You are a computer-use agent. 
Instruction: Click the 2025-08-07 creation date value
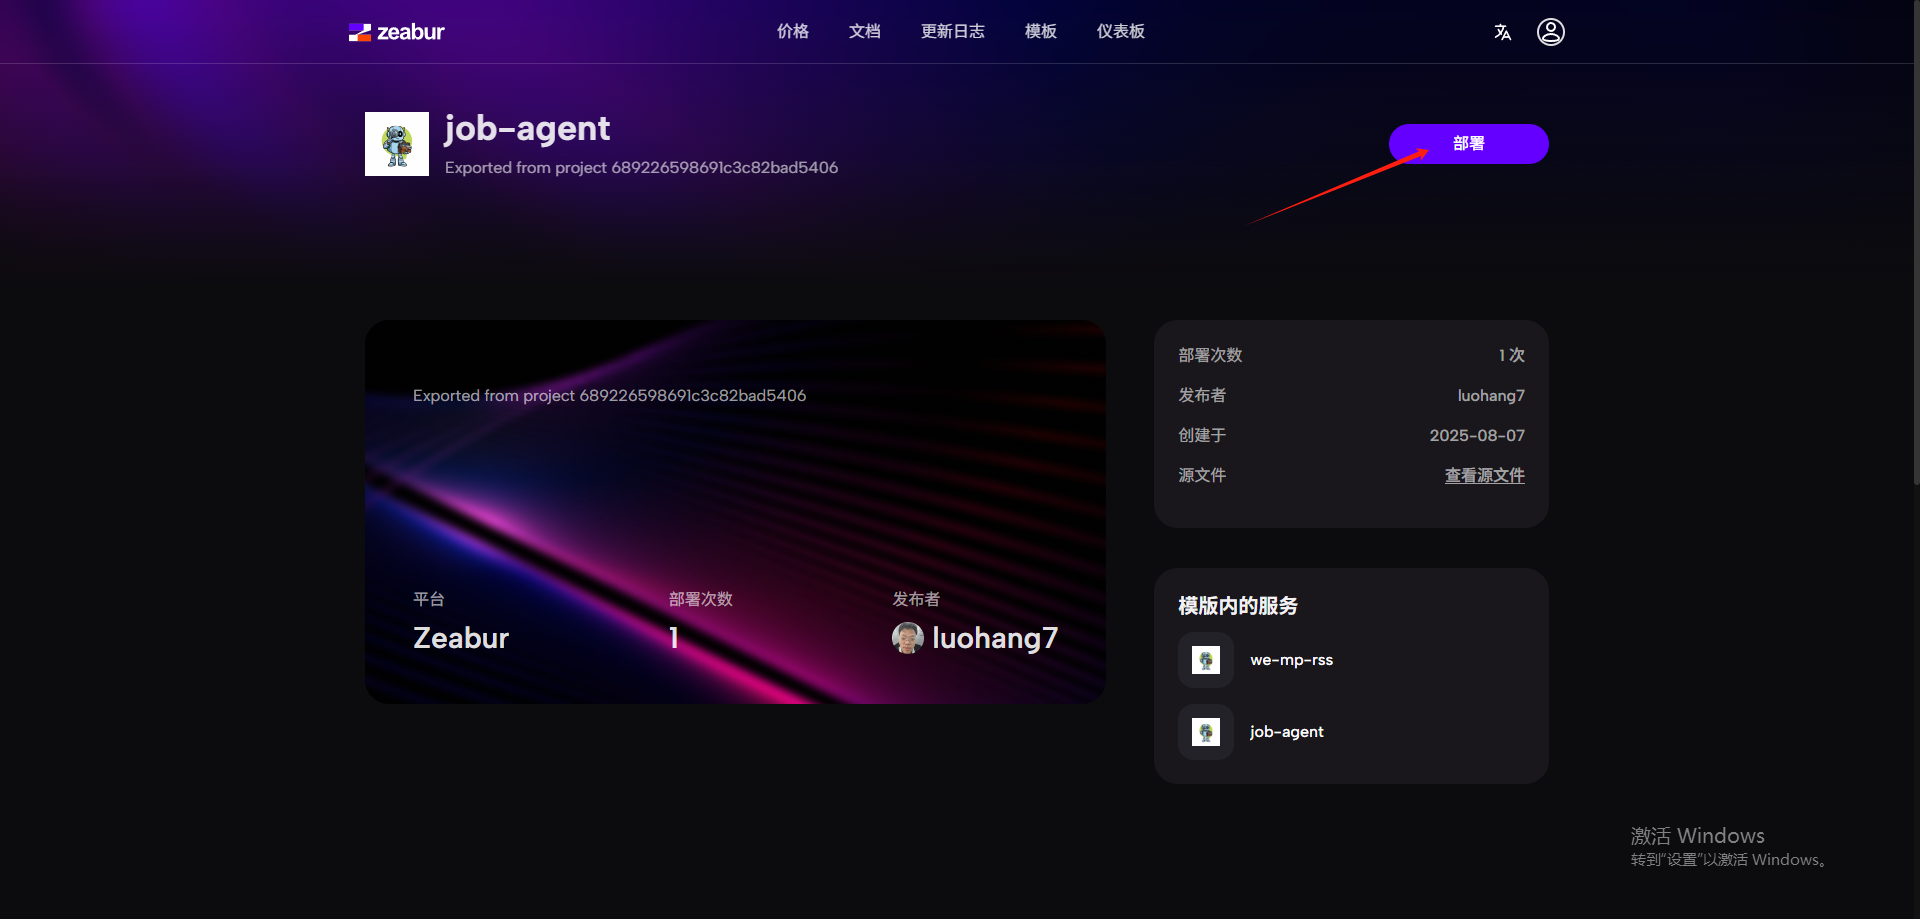coord(1477,436)
